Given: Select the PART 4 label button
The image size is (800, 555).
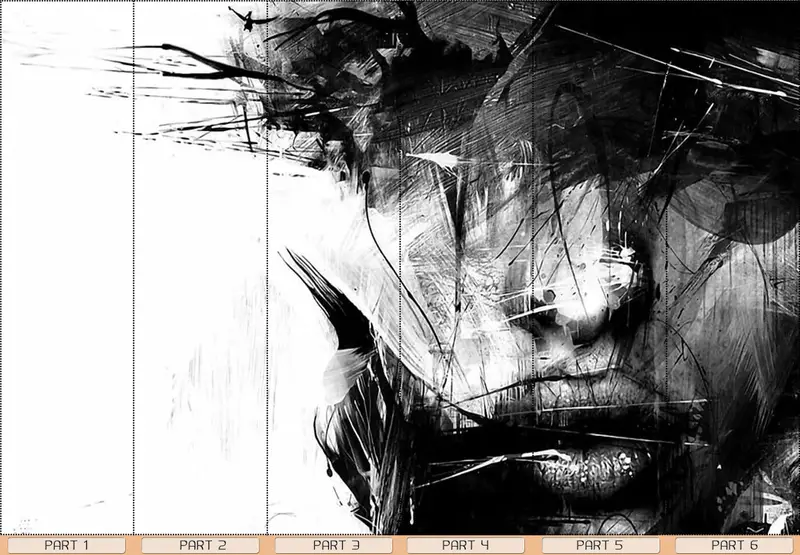Looking at the screenshot, I should (465, 545).
